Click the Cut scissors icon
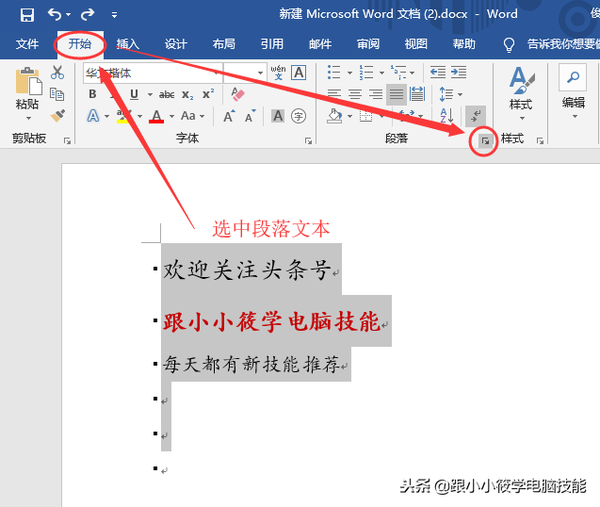This screenshot has height=507, width=600. (57, 72)
